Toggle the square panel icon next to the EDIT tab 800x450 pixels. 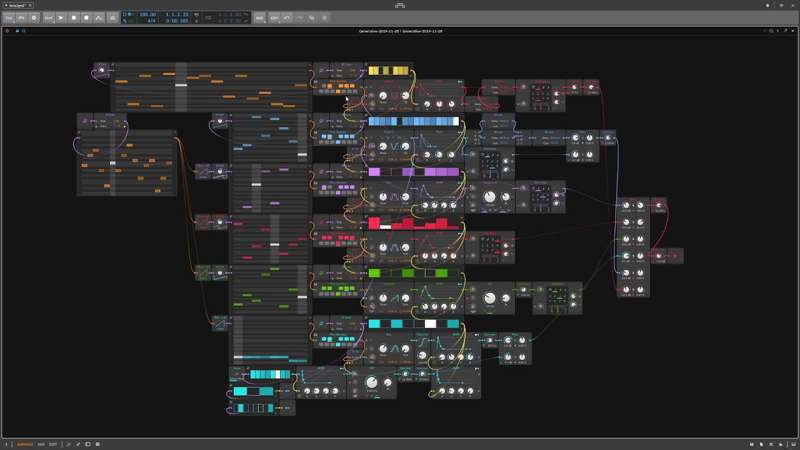click(x=88, y=444)
